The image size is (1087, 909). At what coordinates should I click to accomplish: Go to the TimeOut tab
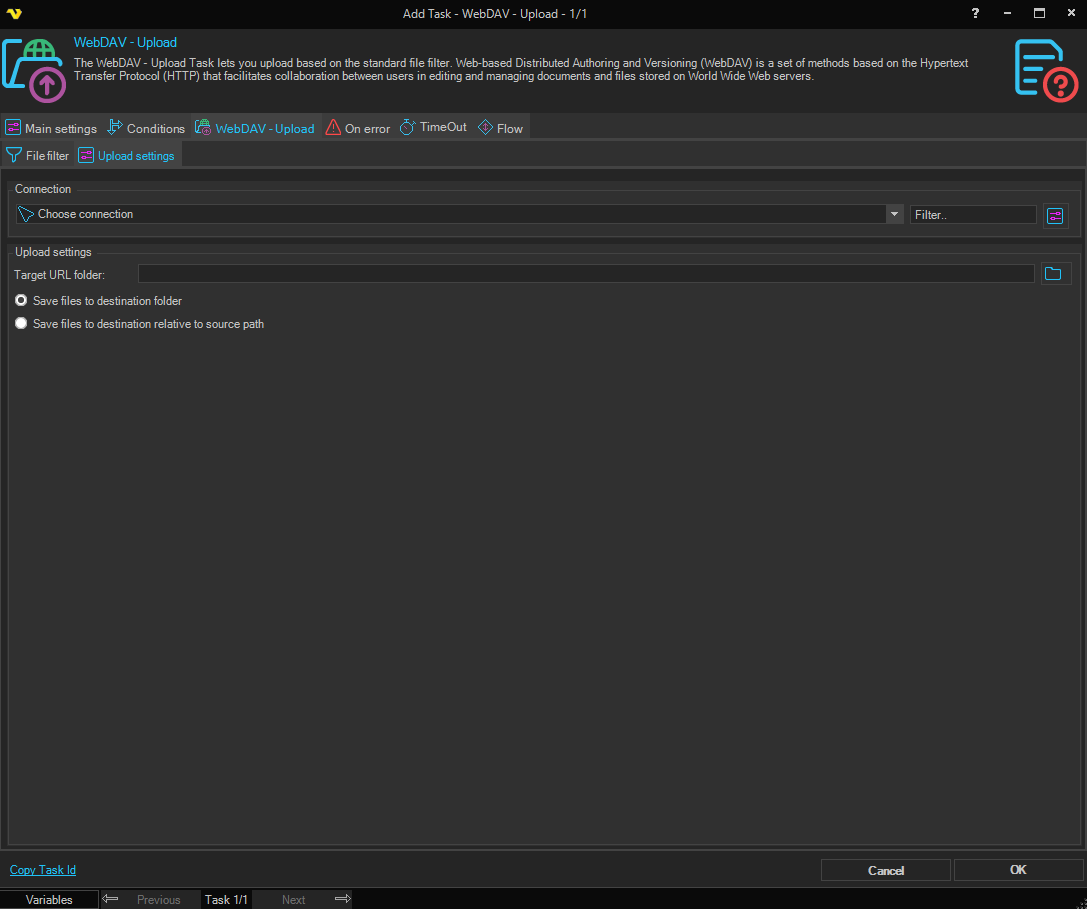tap(433, 128)
